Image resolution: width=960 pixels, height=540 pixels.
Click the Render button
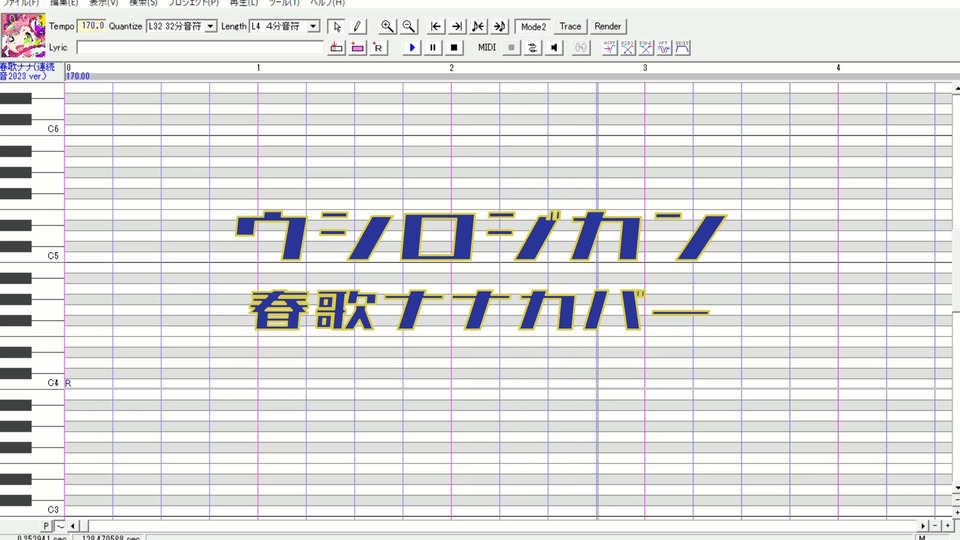click(607, 26)
